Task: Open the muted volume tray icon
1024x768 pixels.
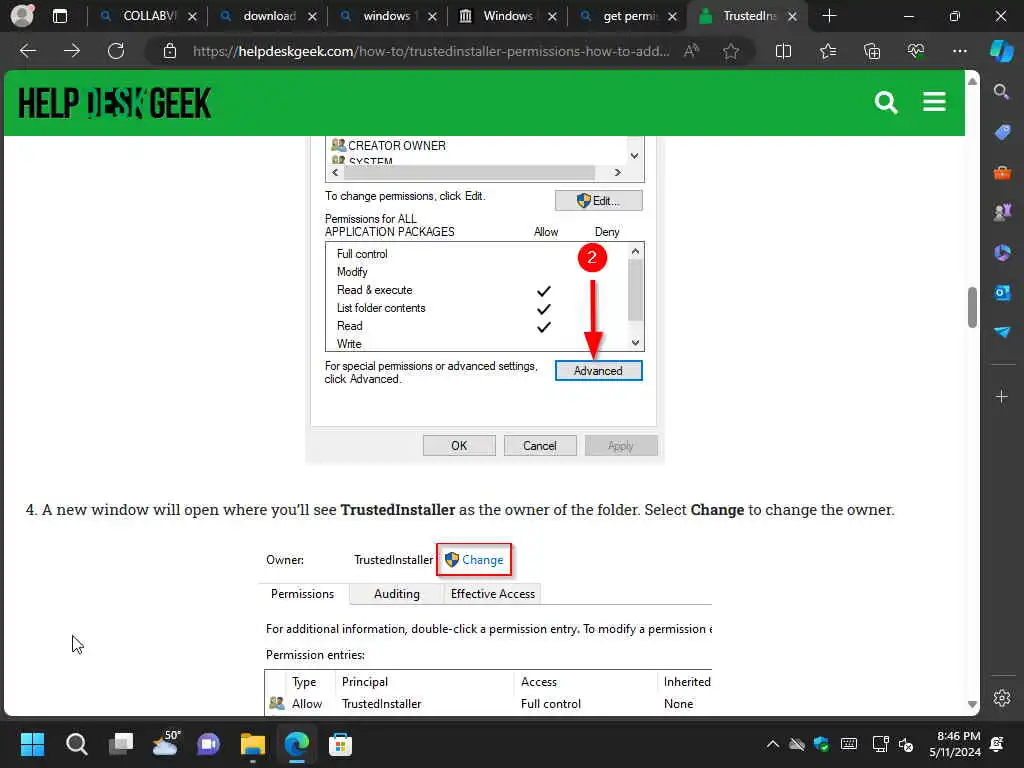Action: tap(906, 744)
